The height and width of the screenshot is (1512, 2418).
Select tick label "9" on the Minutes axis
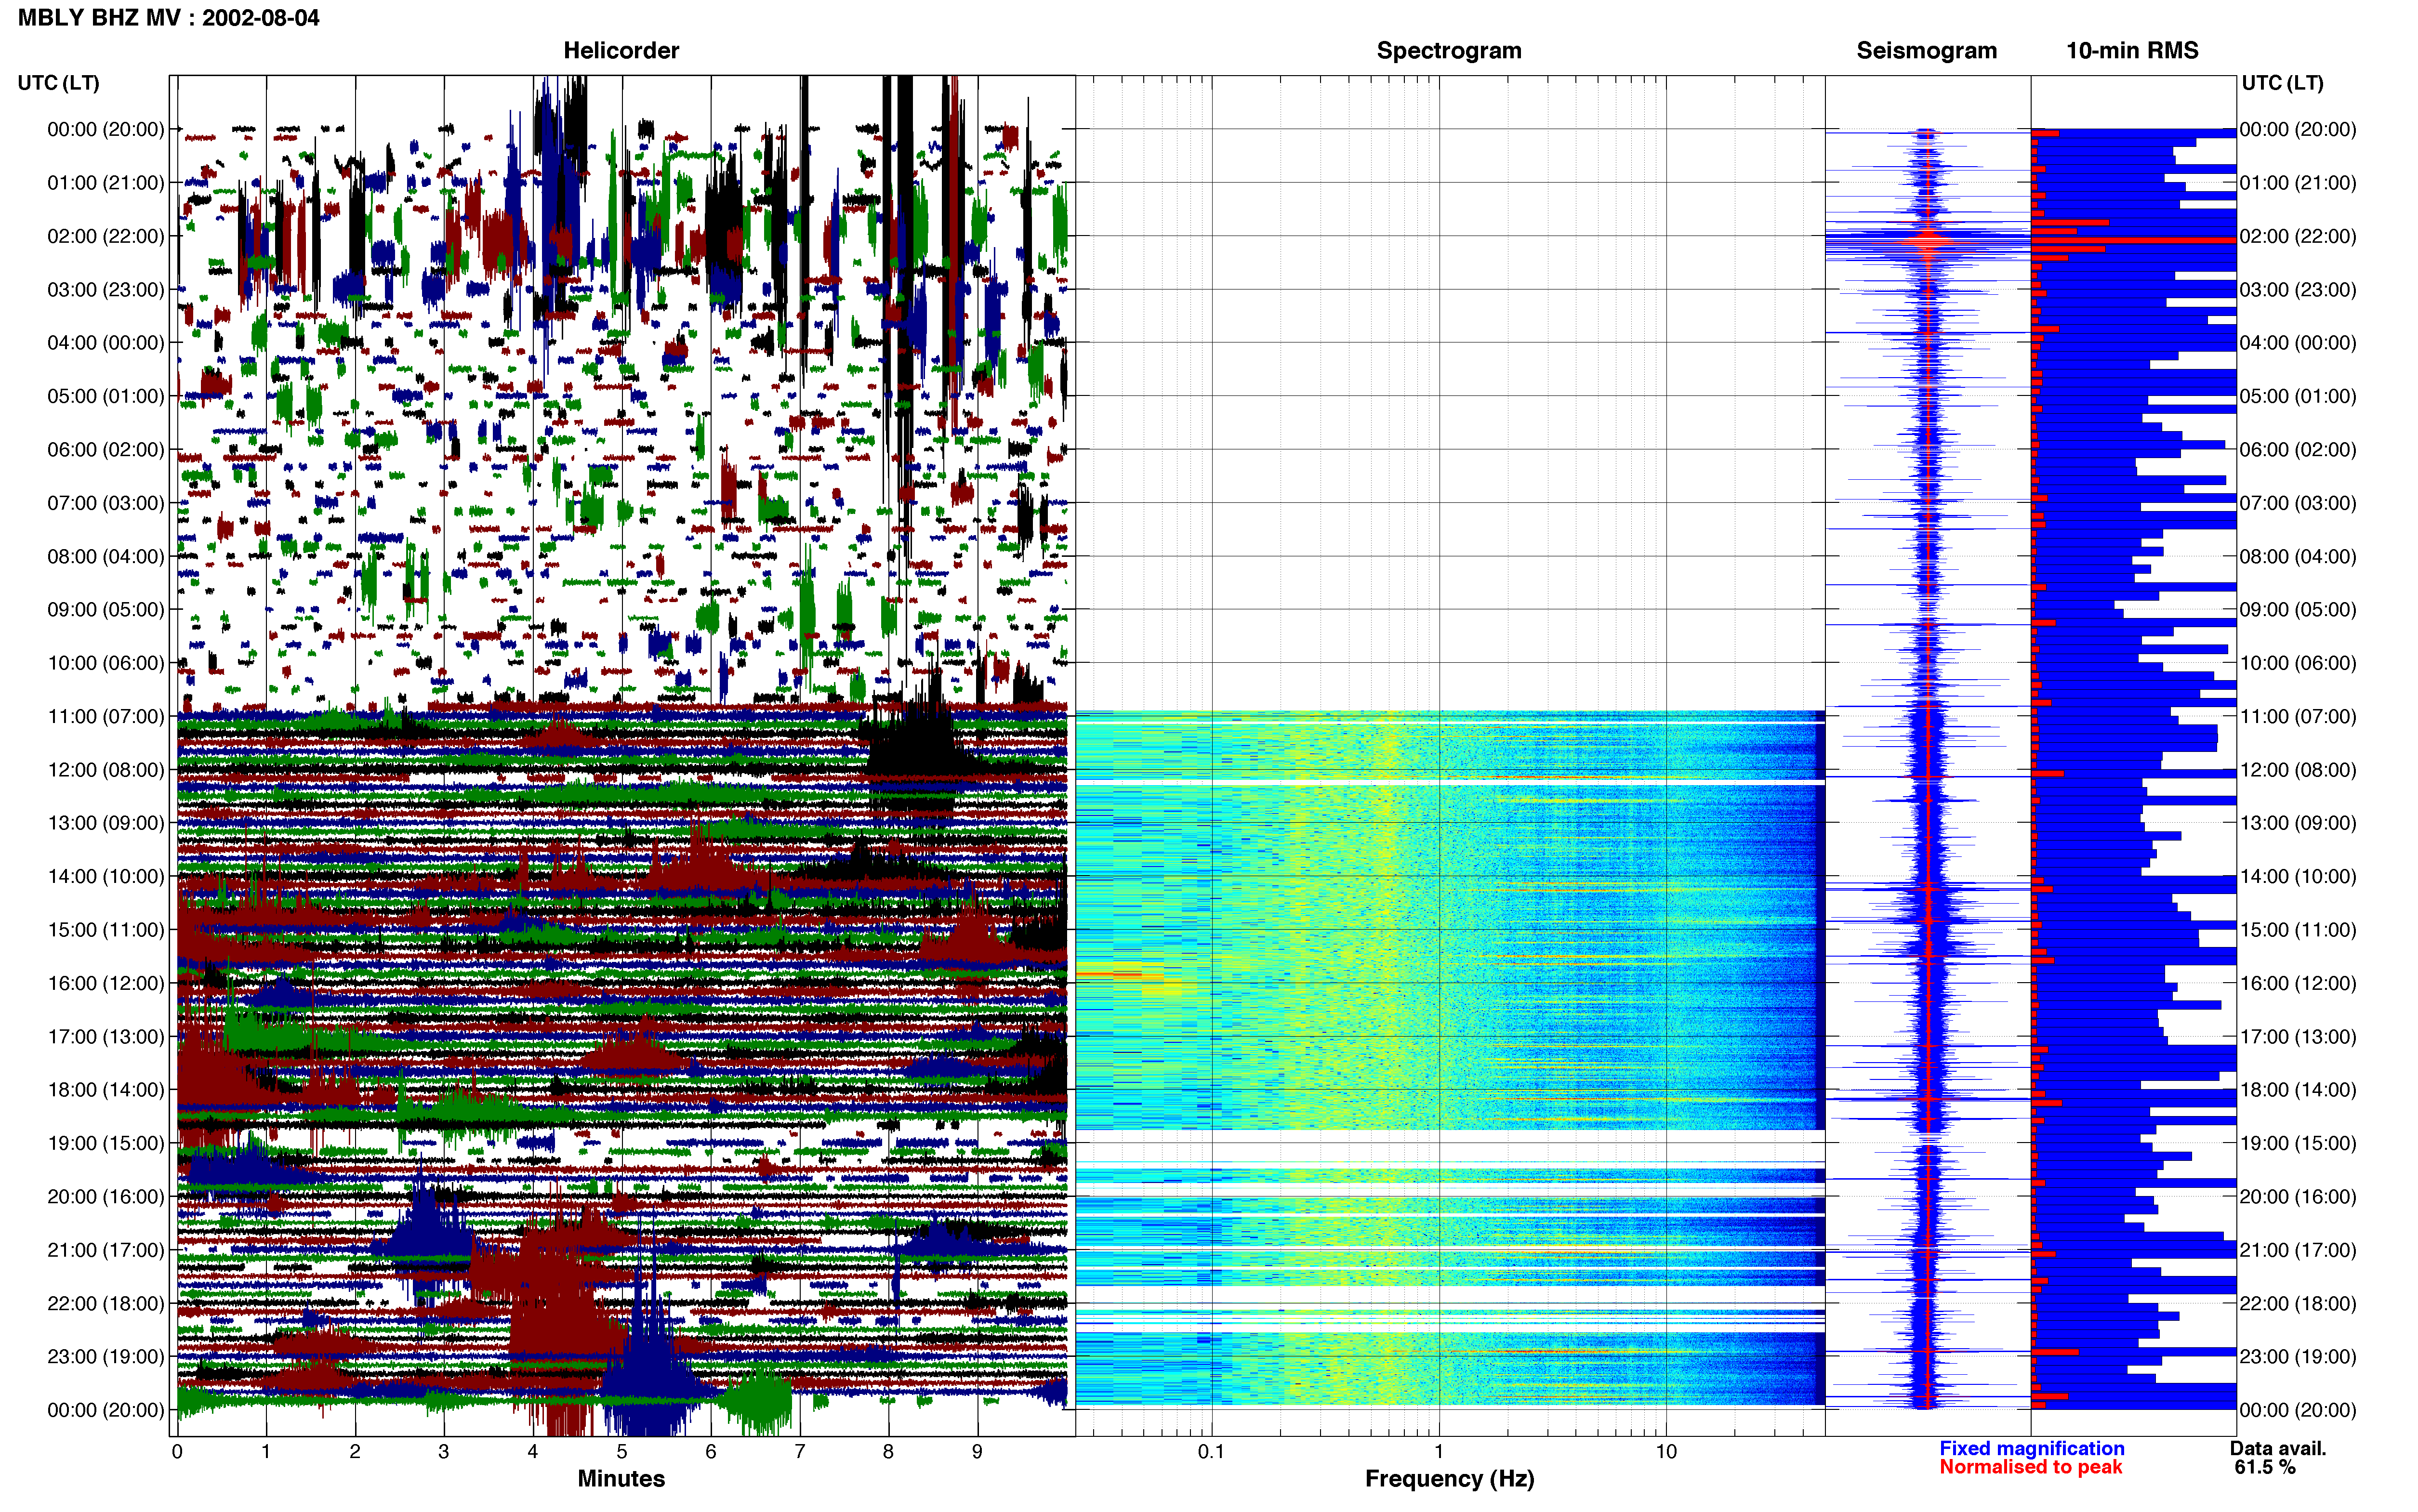click(977, 1452)
